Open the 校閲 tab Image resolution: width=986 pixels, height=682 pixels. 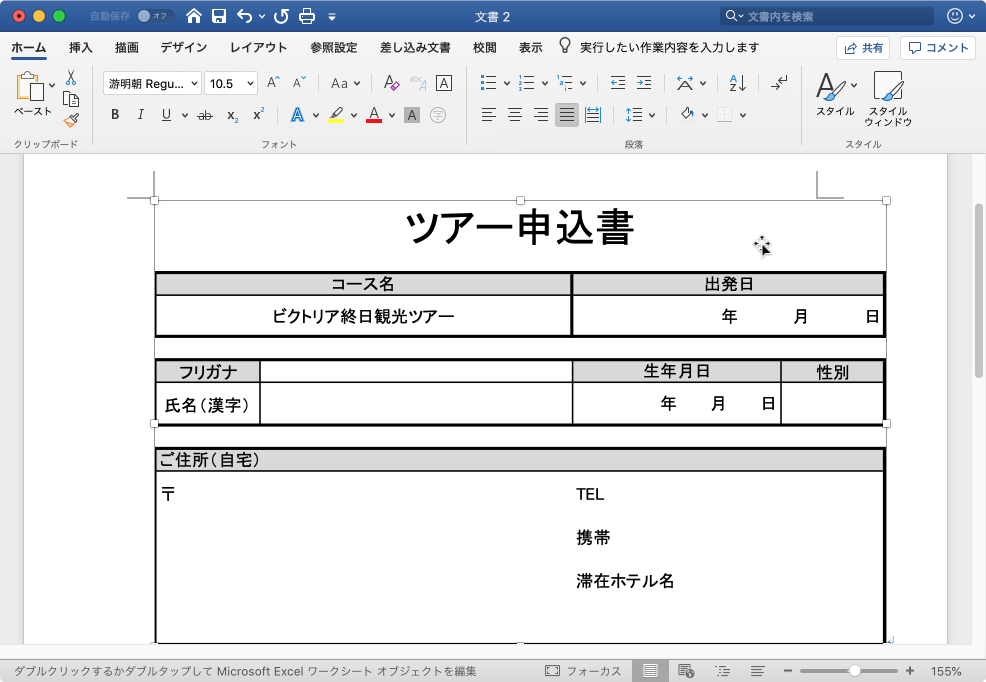pos(485,47)
